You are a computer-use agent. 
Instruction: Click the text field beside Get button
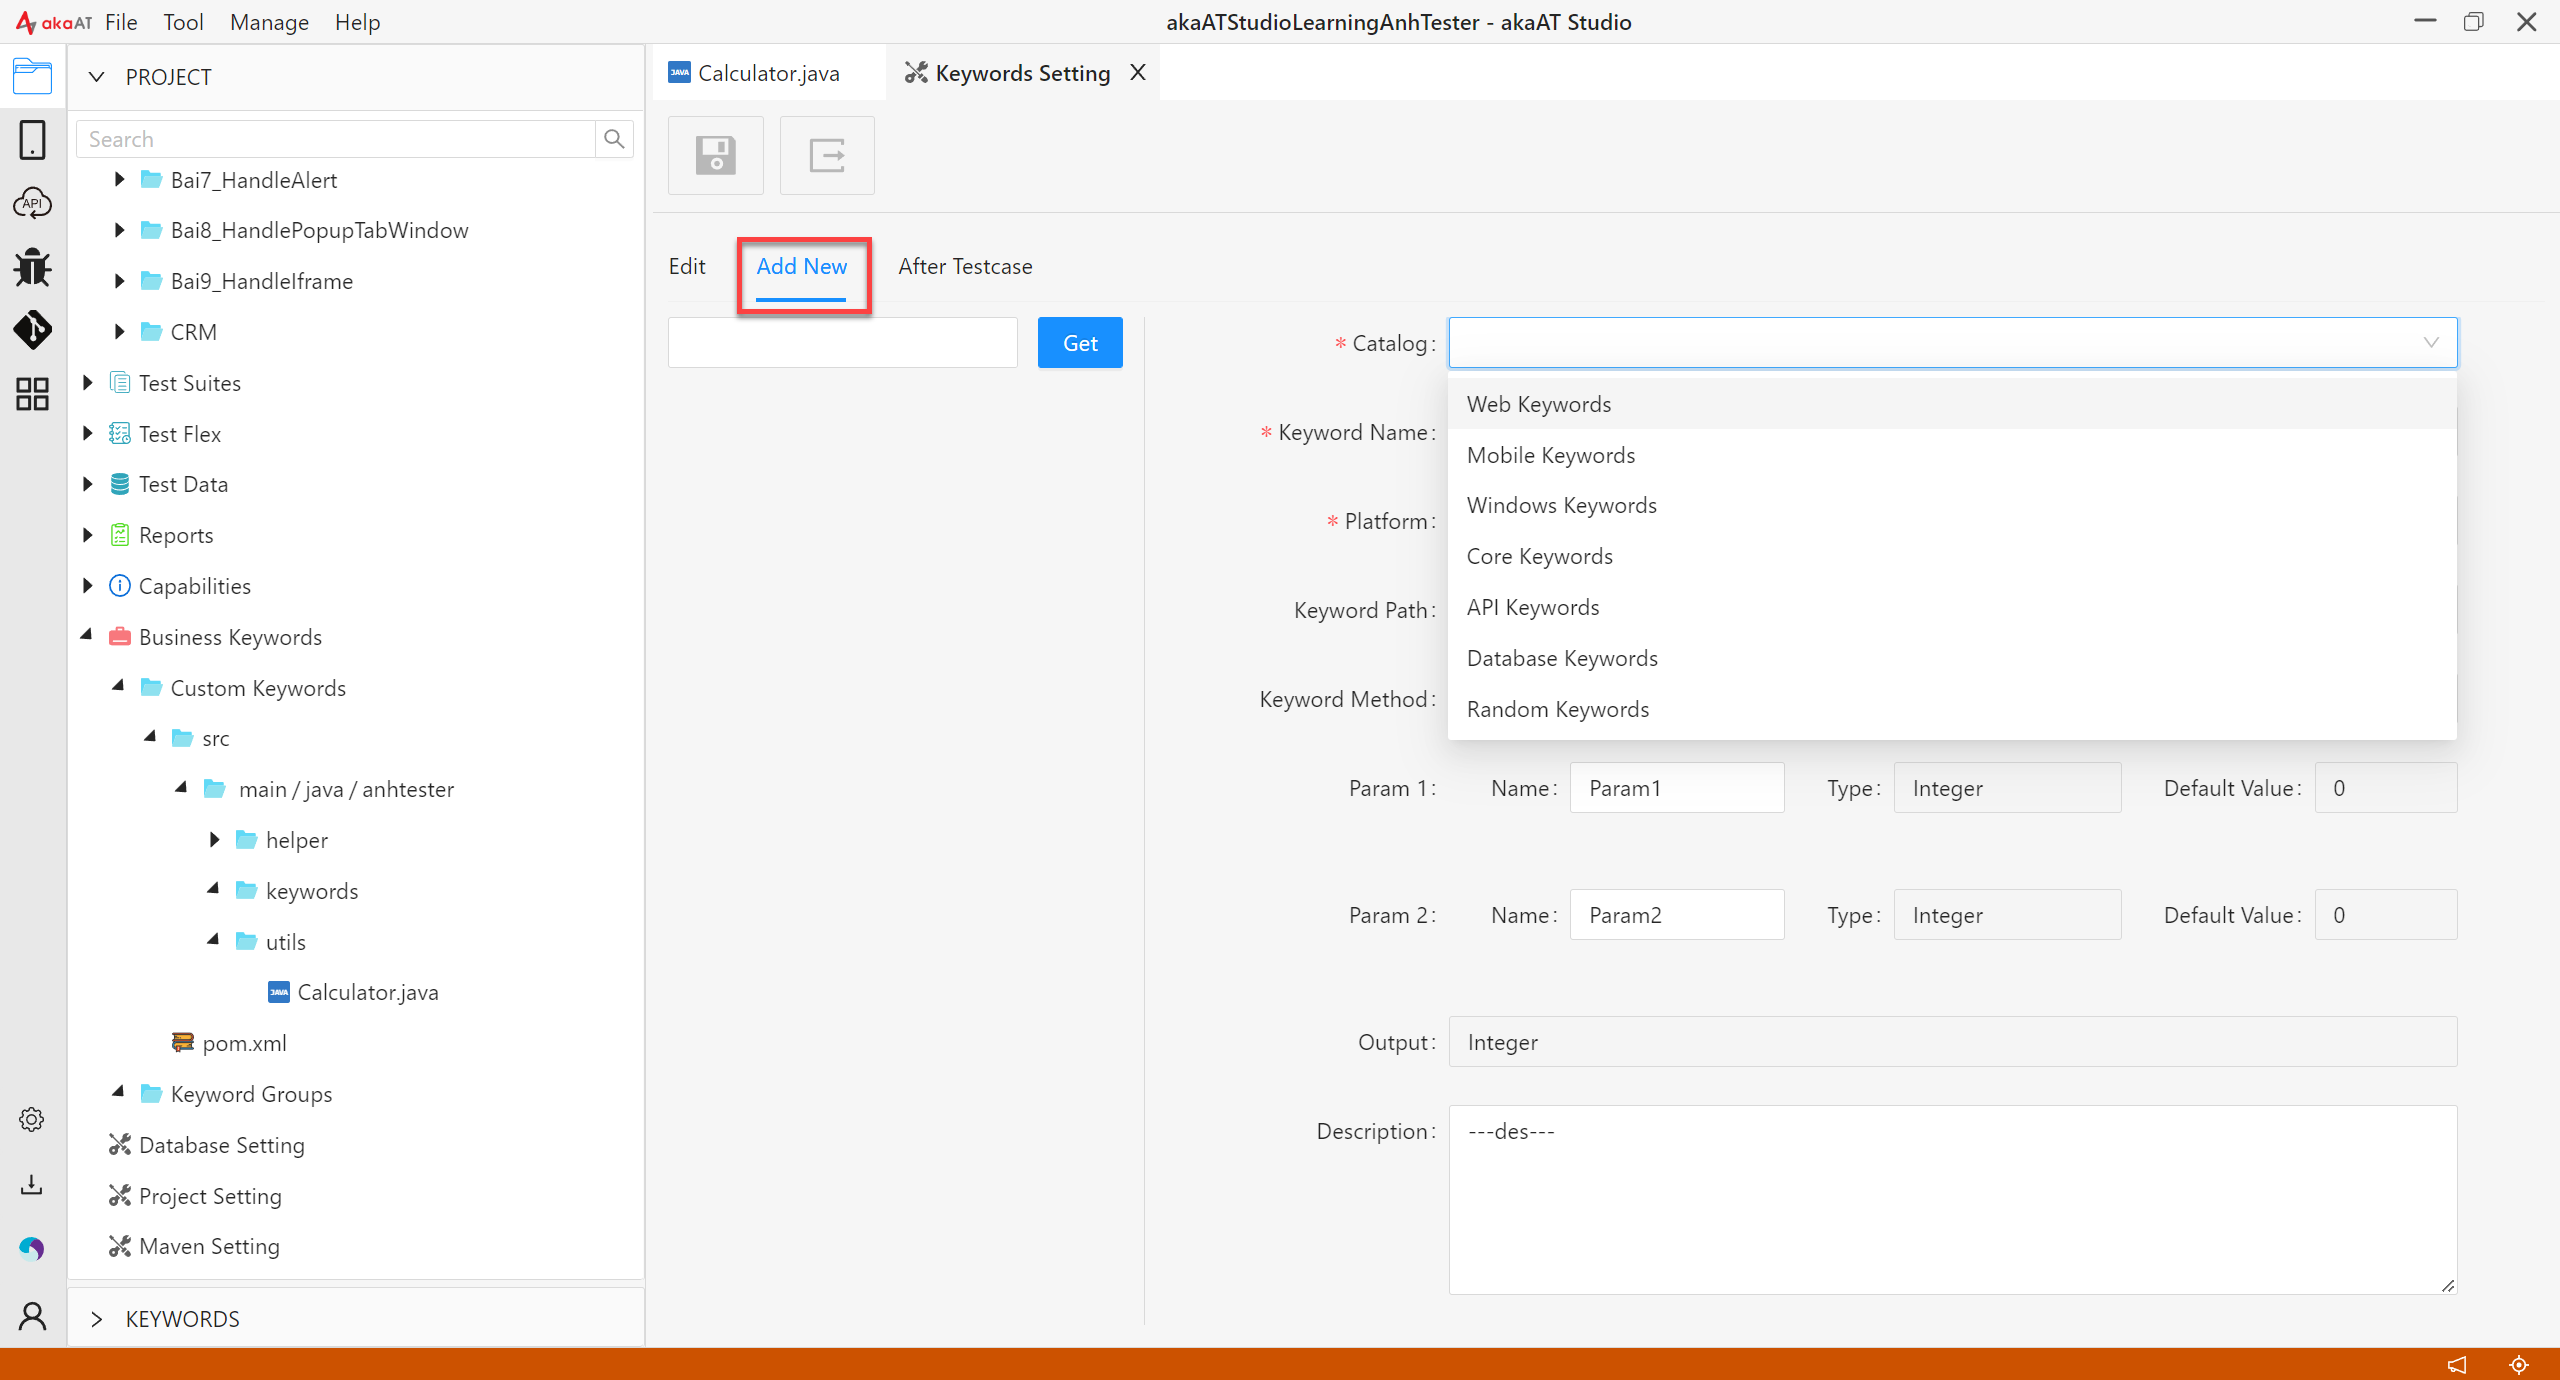843,343
